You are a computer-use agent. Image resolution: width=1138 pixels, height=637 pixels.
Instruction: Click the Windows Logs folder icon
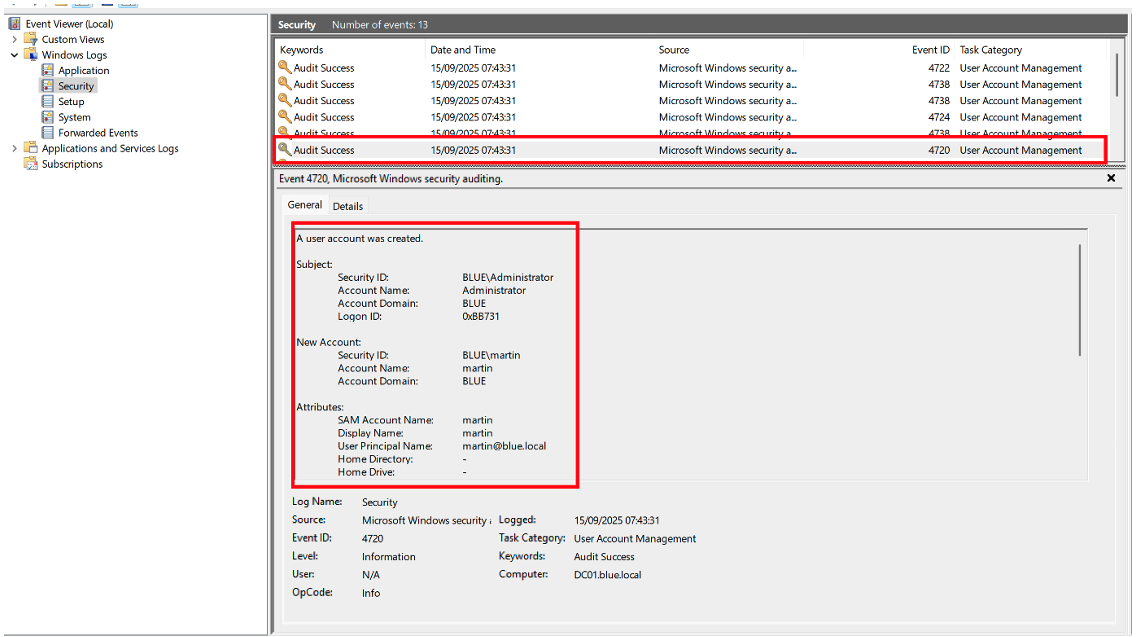point(31,55)
